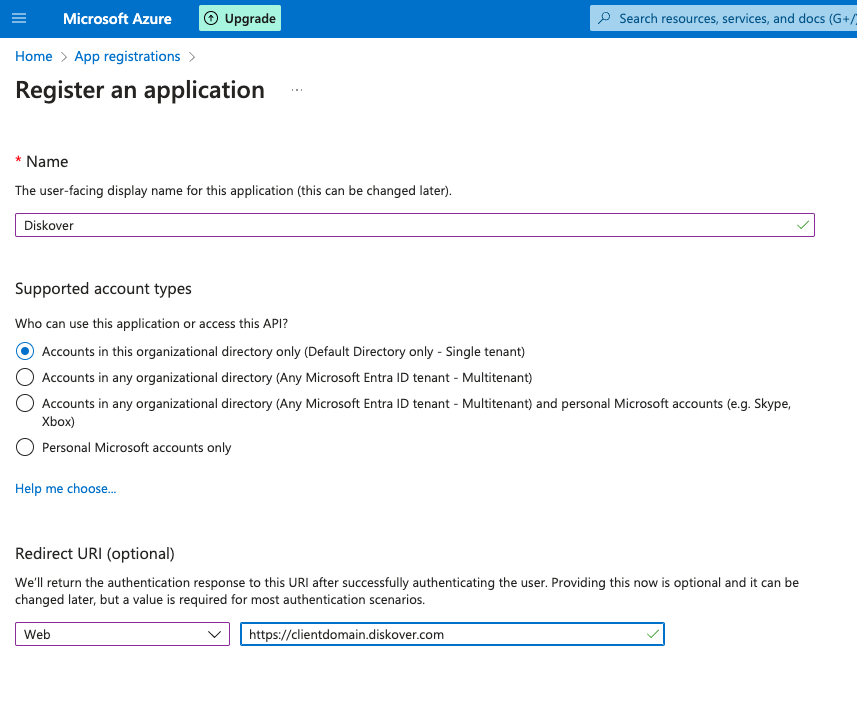This screenshot has width=857, height=702.
Task: Open App registrations breadcrumb
Action: pos(127,56)
